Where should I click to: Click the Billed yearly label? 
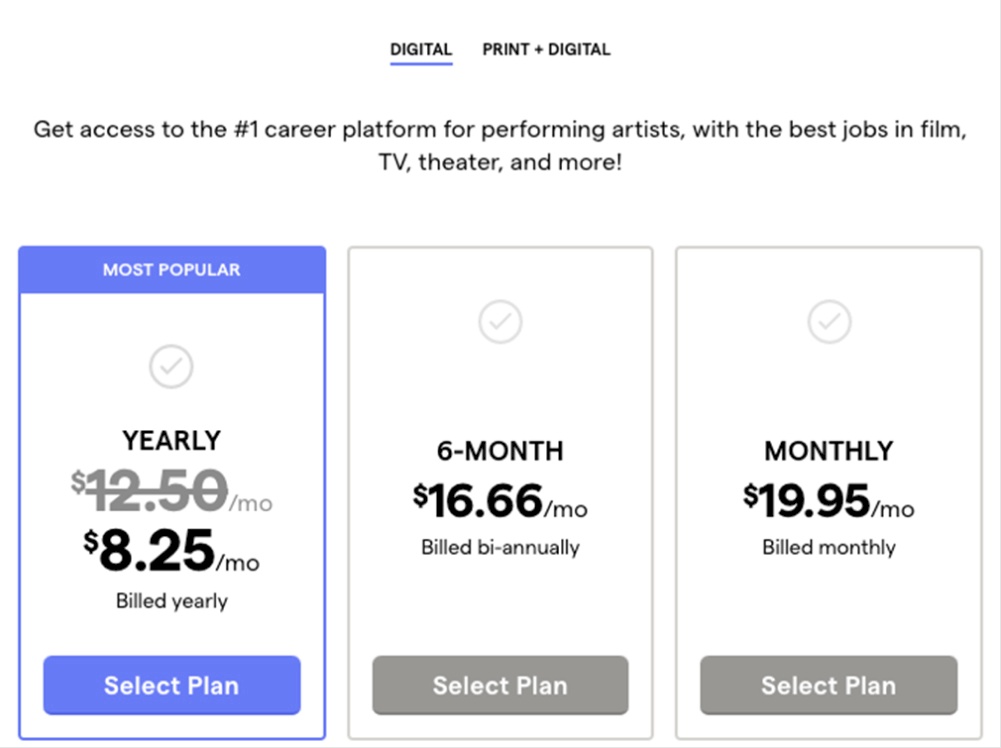[x=171, y=601]
